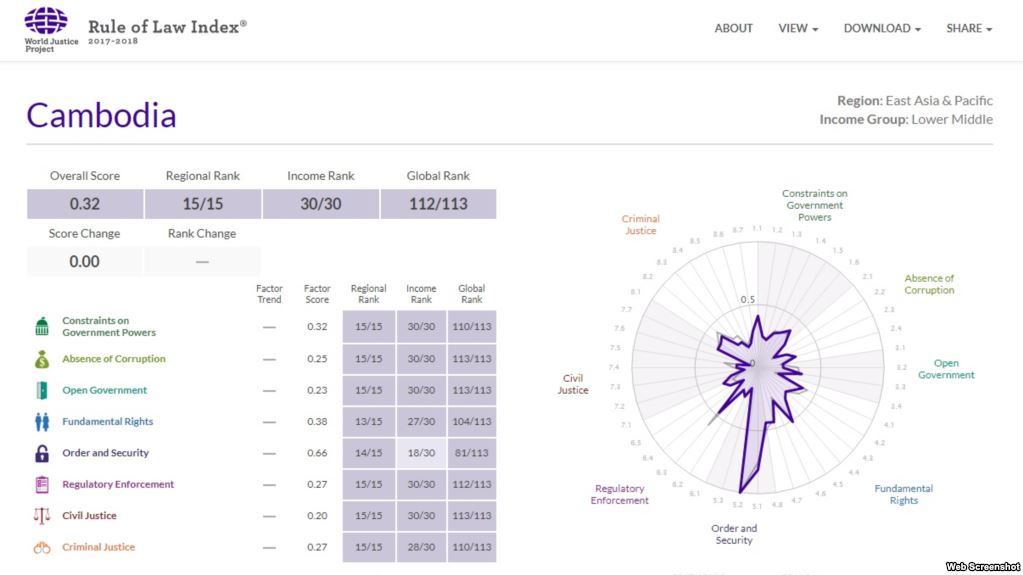The height and width of the screenshot is (575, 1023).
Task: Click the 0.5 ring label on radar chart
Action: pyautogui.click(x=748, y=300)
